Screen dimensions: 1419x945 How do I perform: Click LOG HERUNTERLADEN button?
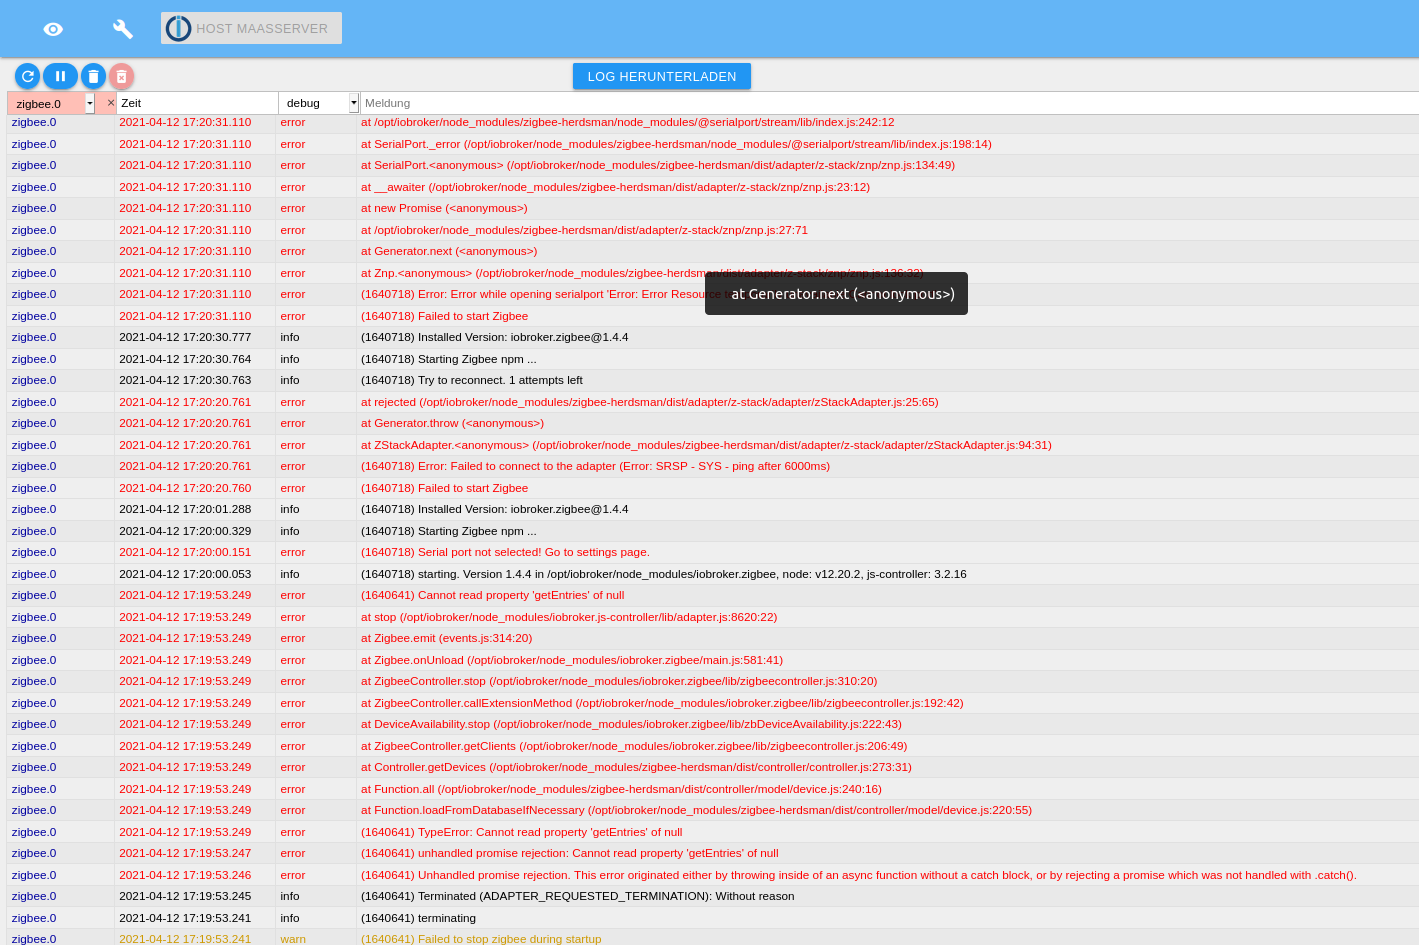point(662,76)
